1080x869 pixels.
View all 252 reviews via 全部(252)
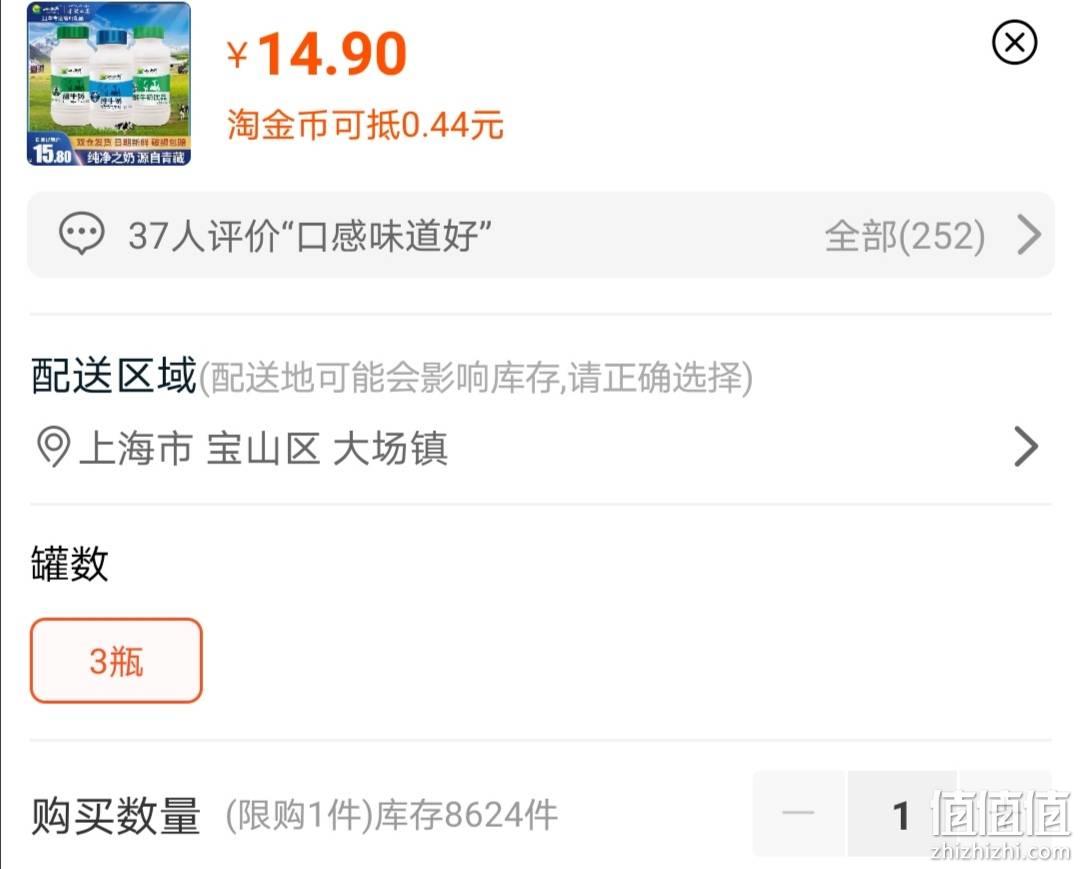pyautogui.click(x=904, y=236)
